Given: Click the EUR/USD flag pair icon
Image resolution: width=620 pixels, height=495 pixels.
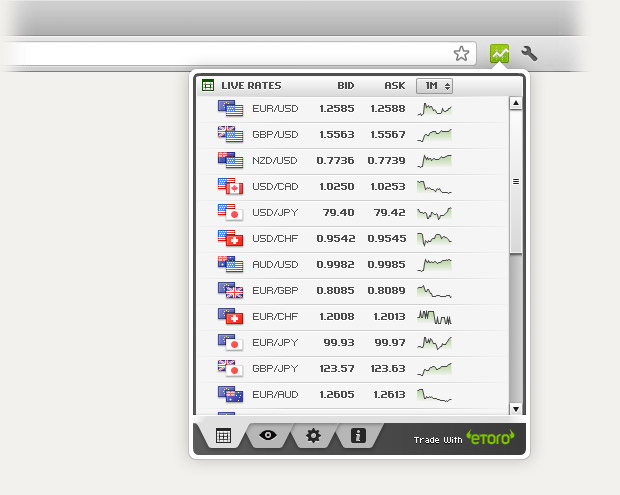Looking at the screenshot, I should click(231, 109).
